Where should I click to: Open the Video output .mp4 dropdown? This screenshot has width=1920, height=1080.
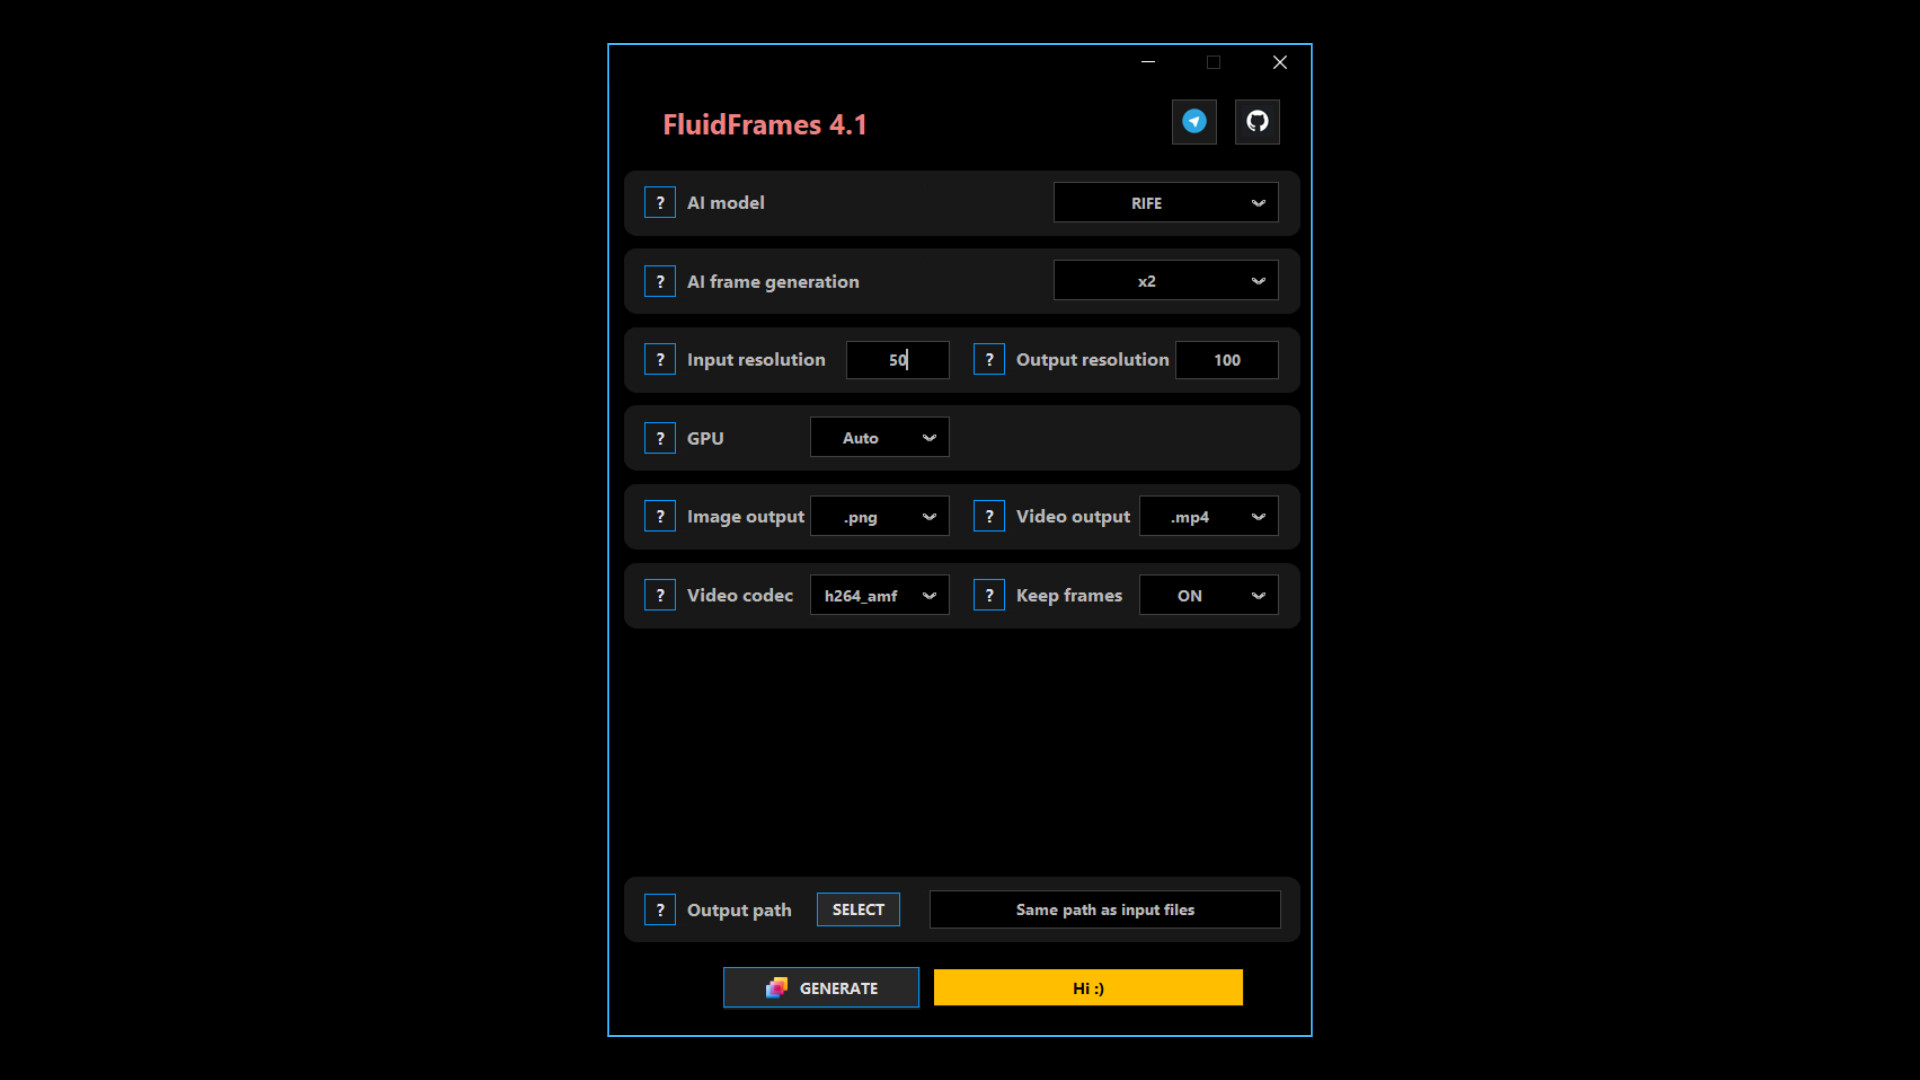[x=1209, y=517]
